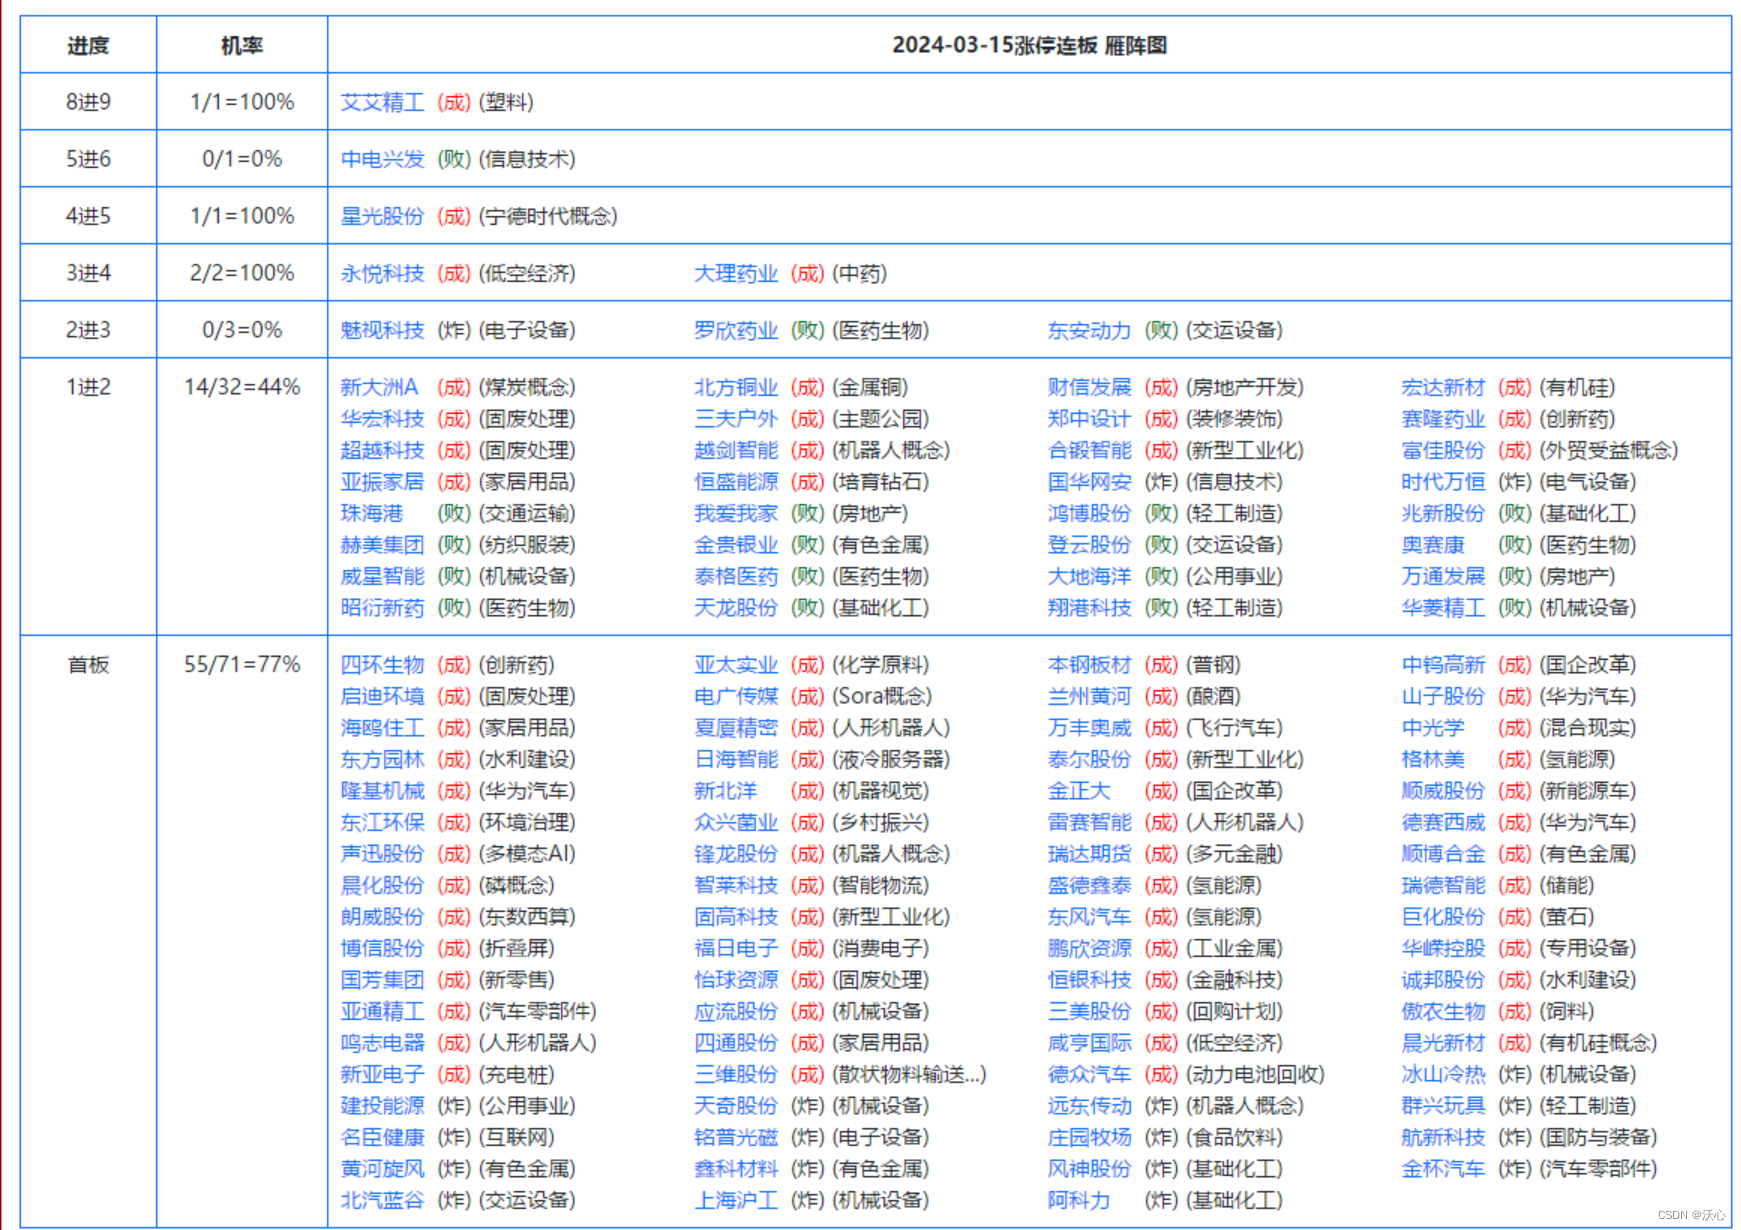Click the 福日电子 stock link
The image size is (1741, 1230).
736,948
